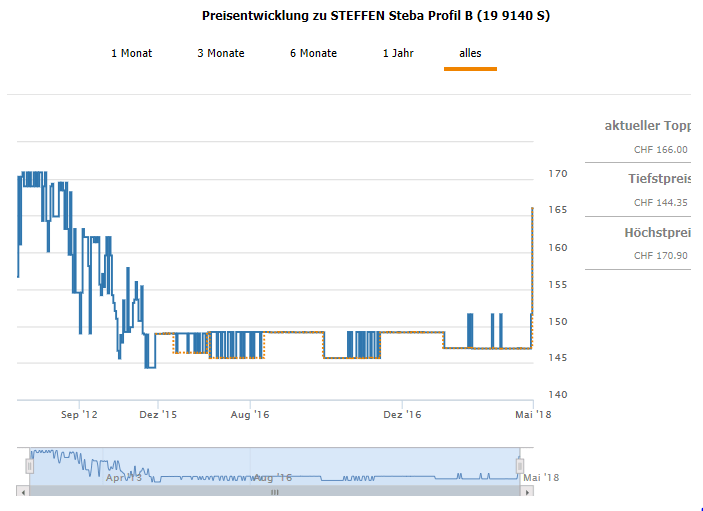
Task: Click the Höchstpreis value CHF 170.90
Action: pyautogui.click(x=661, y=256)
